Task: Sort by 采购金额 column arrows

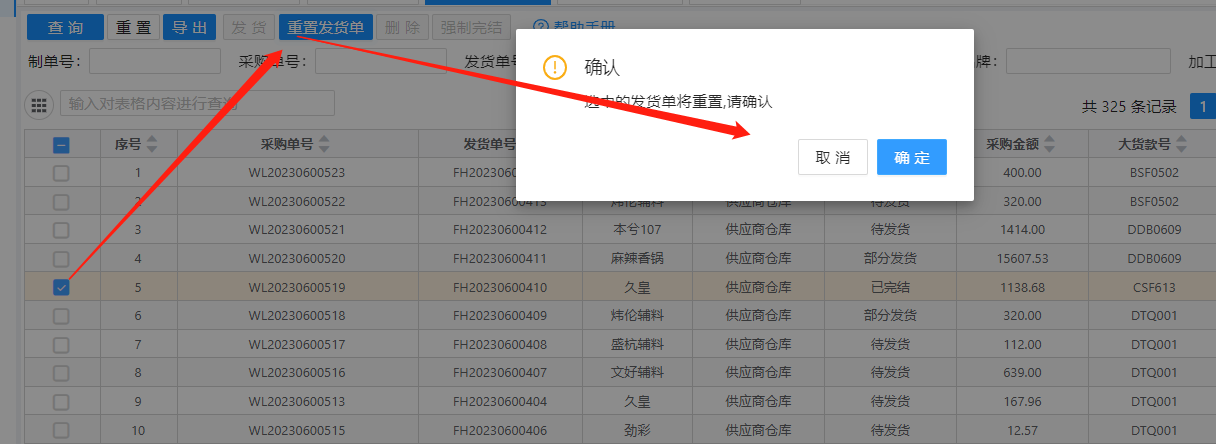Action: point(1048,145)
